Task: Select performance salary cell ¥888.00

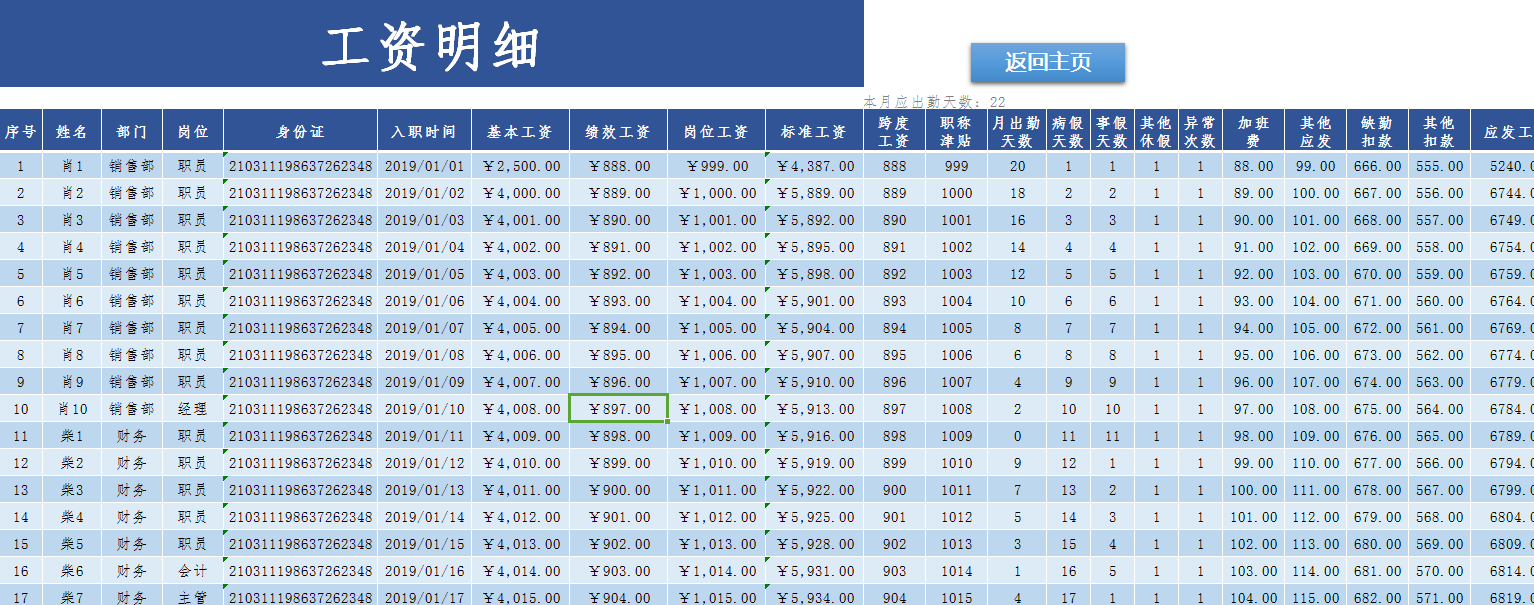Action: point(618,166)
